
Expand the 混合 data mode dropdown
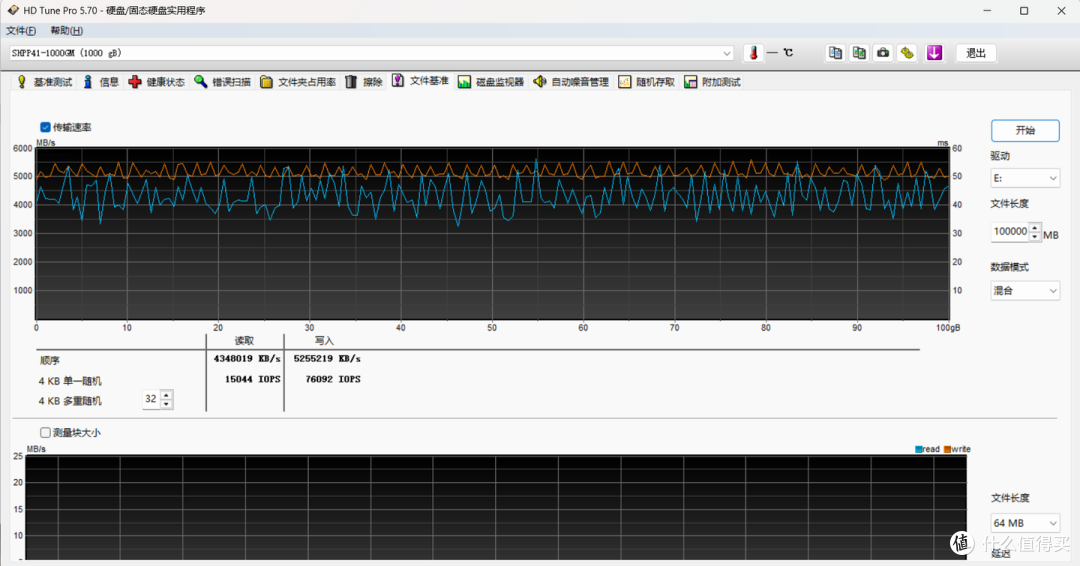click(x=1025, y=291)
